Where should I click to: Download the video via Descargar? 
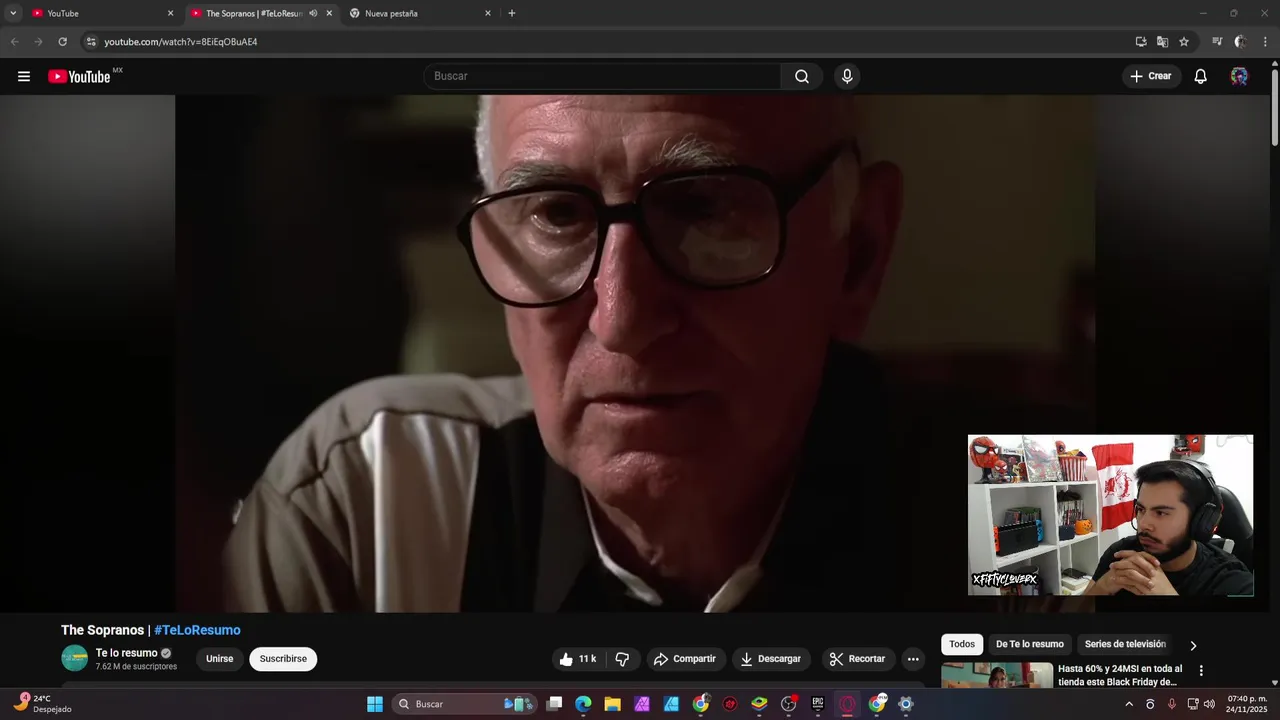[771, 659]
